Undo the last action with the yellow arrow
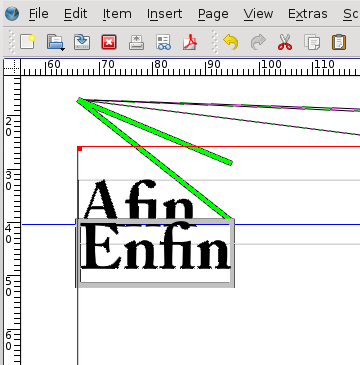The height and width of the screenshot is (365, 360). coord(231,42)
